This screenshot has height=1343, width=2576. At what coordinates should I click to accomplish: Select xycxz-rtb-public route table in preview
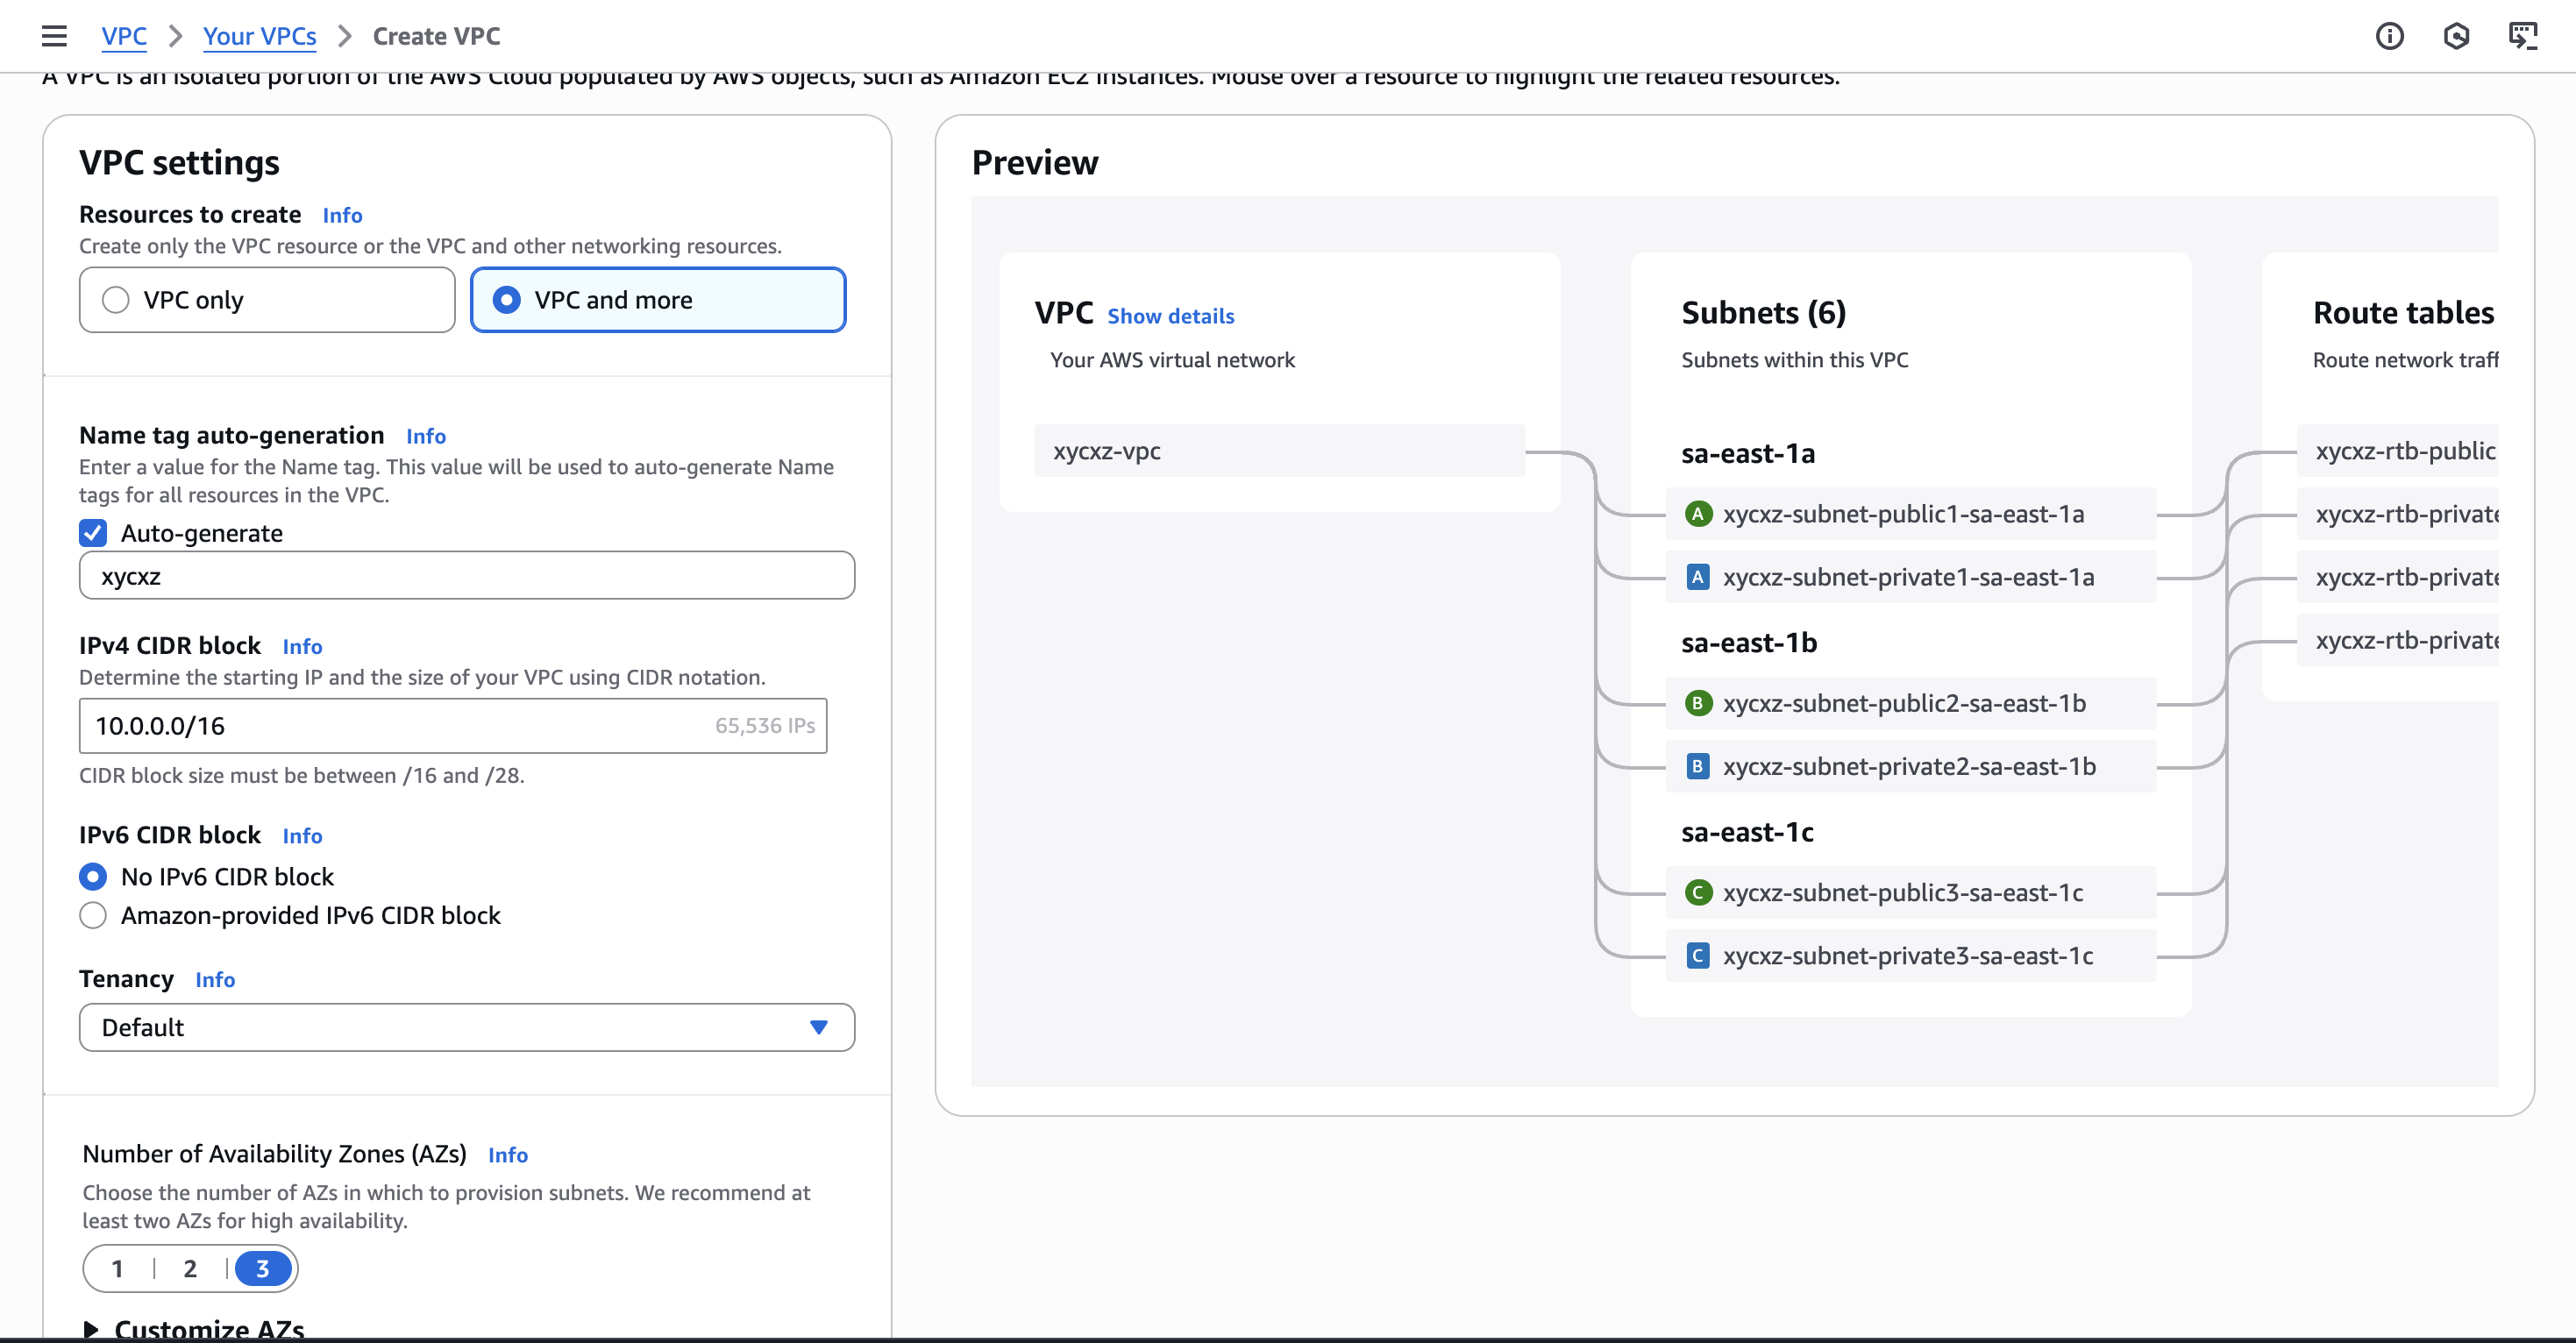pos(2404,451)
